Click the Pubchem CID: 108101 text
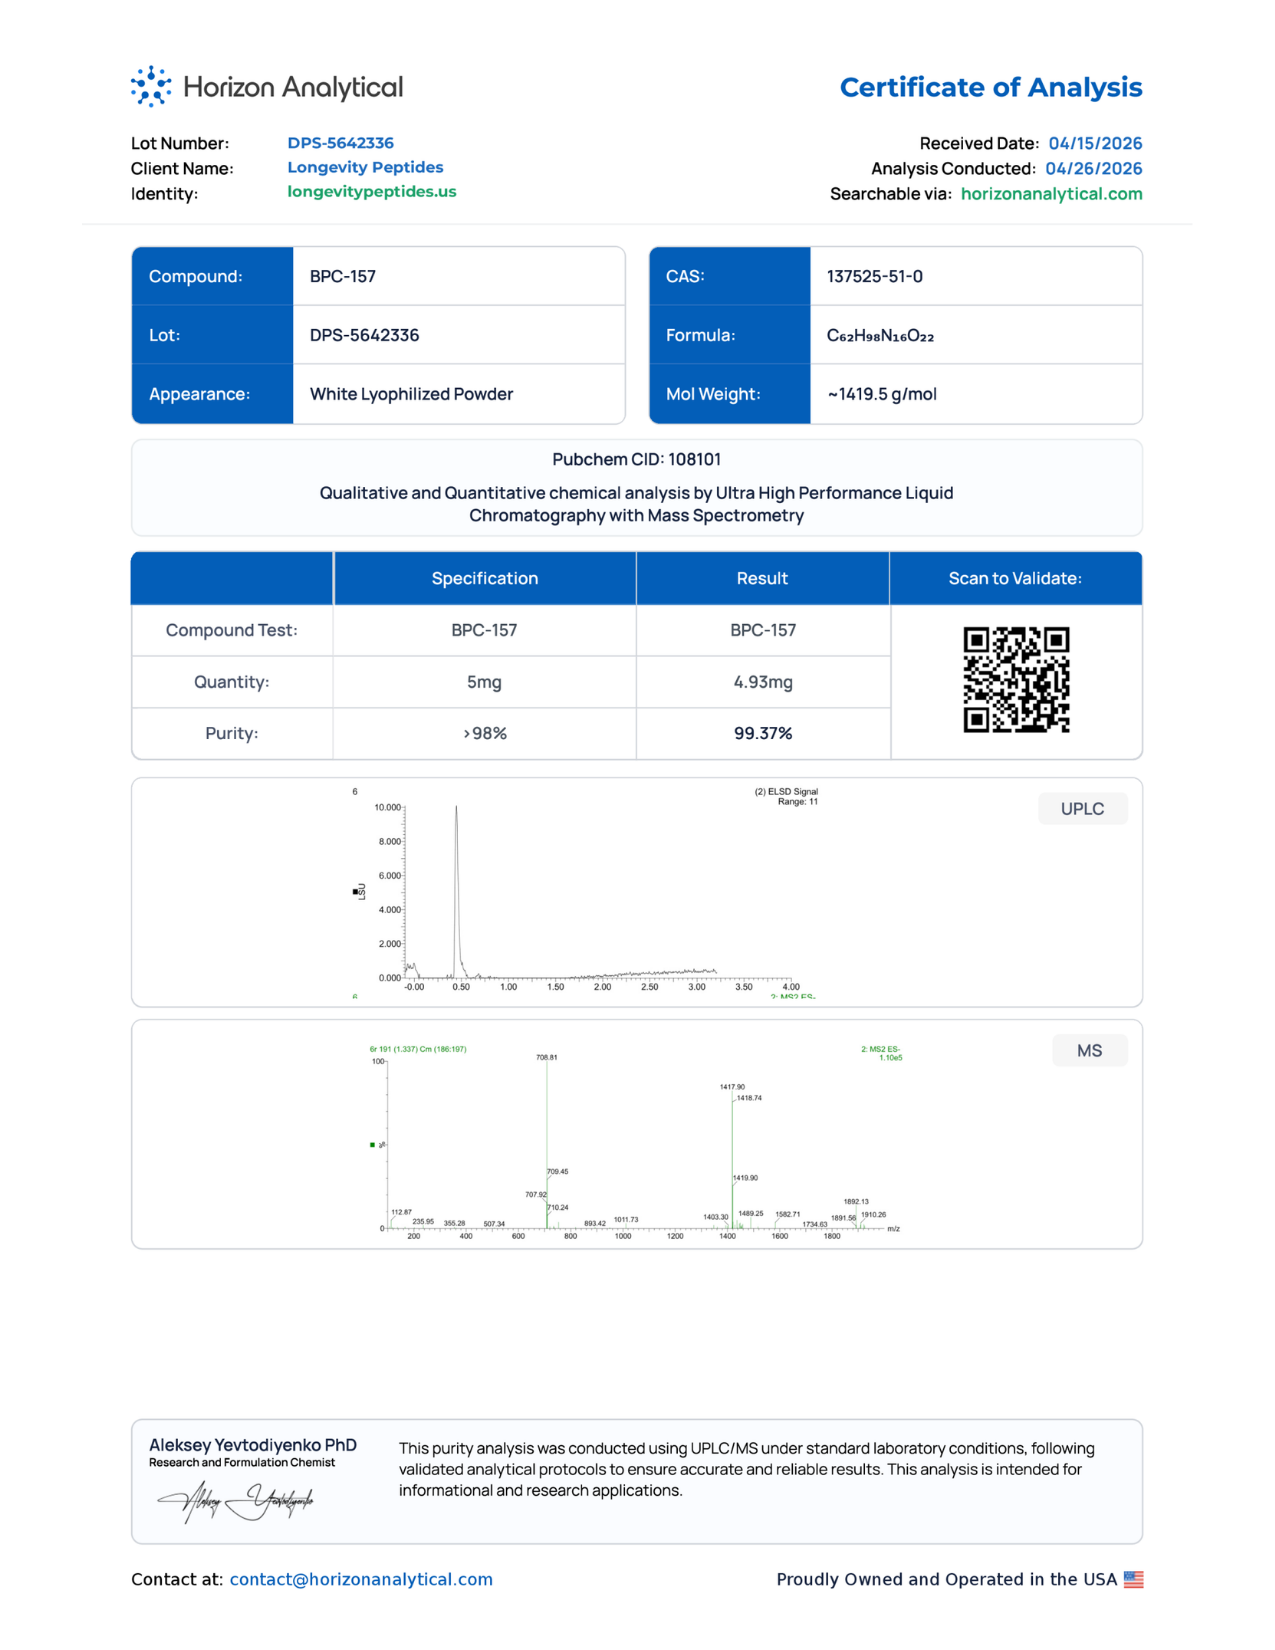The image size is (1275, 1650). coord(636,459)
